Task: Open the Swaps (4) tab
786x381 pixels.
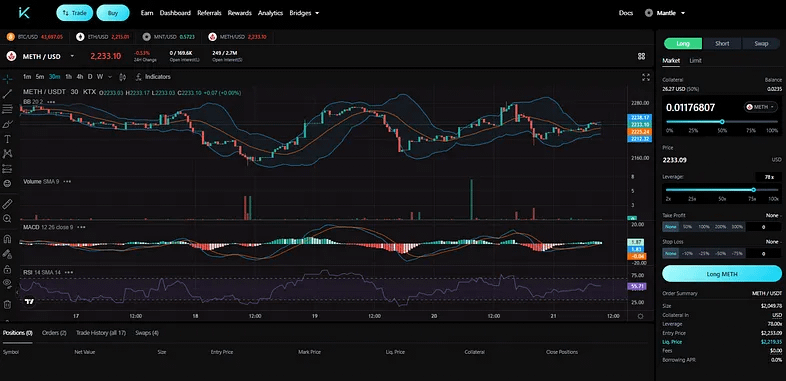Action: tap(147, 332)
